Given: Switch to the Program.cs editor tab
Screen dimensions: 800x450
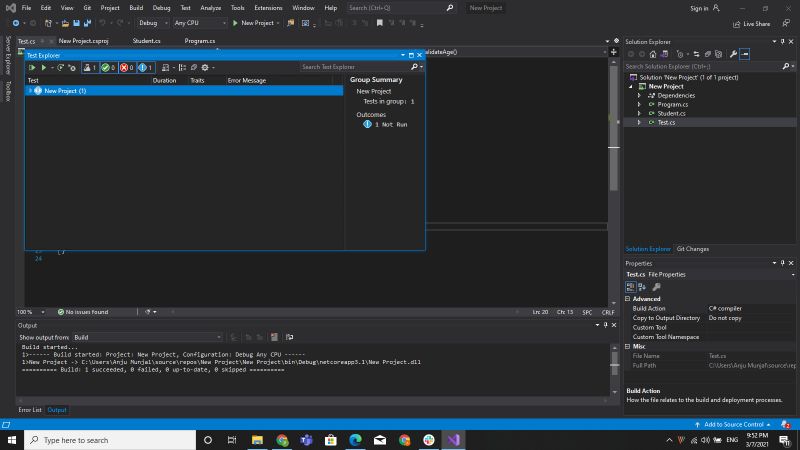Looking at the screenshot, I should (x=199, y=41).
